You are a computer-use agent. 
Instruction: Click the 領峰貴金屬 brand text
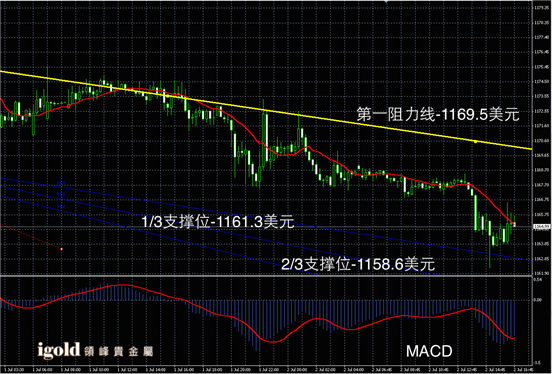coord(119,351)
